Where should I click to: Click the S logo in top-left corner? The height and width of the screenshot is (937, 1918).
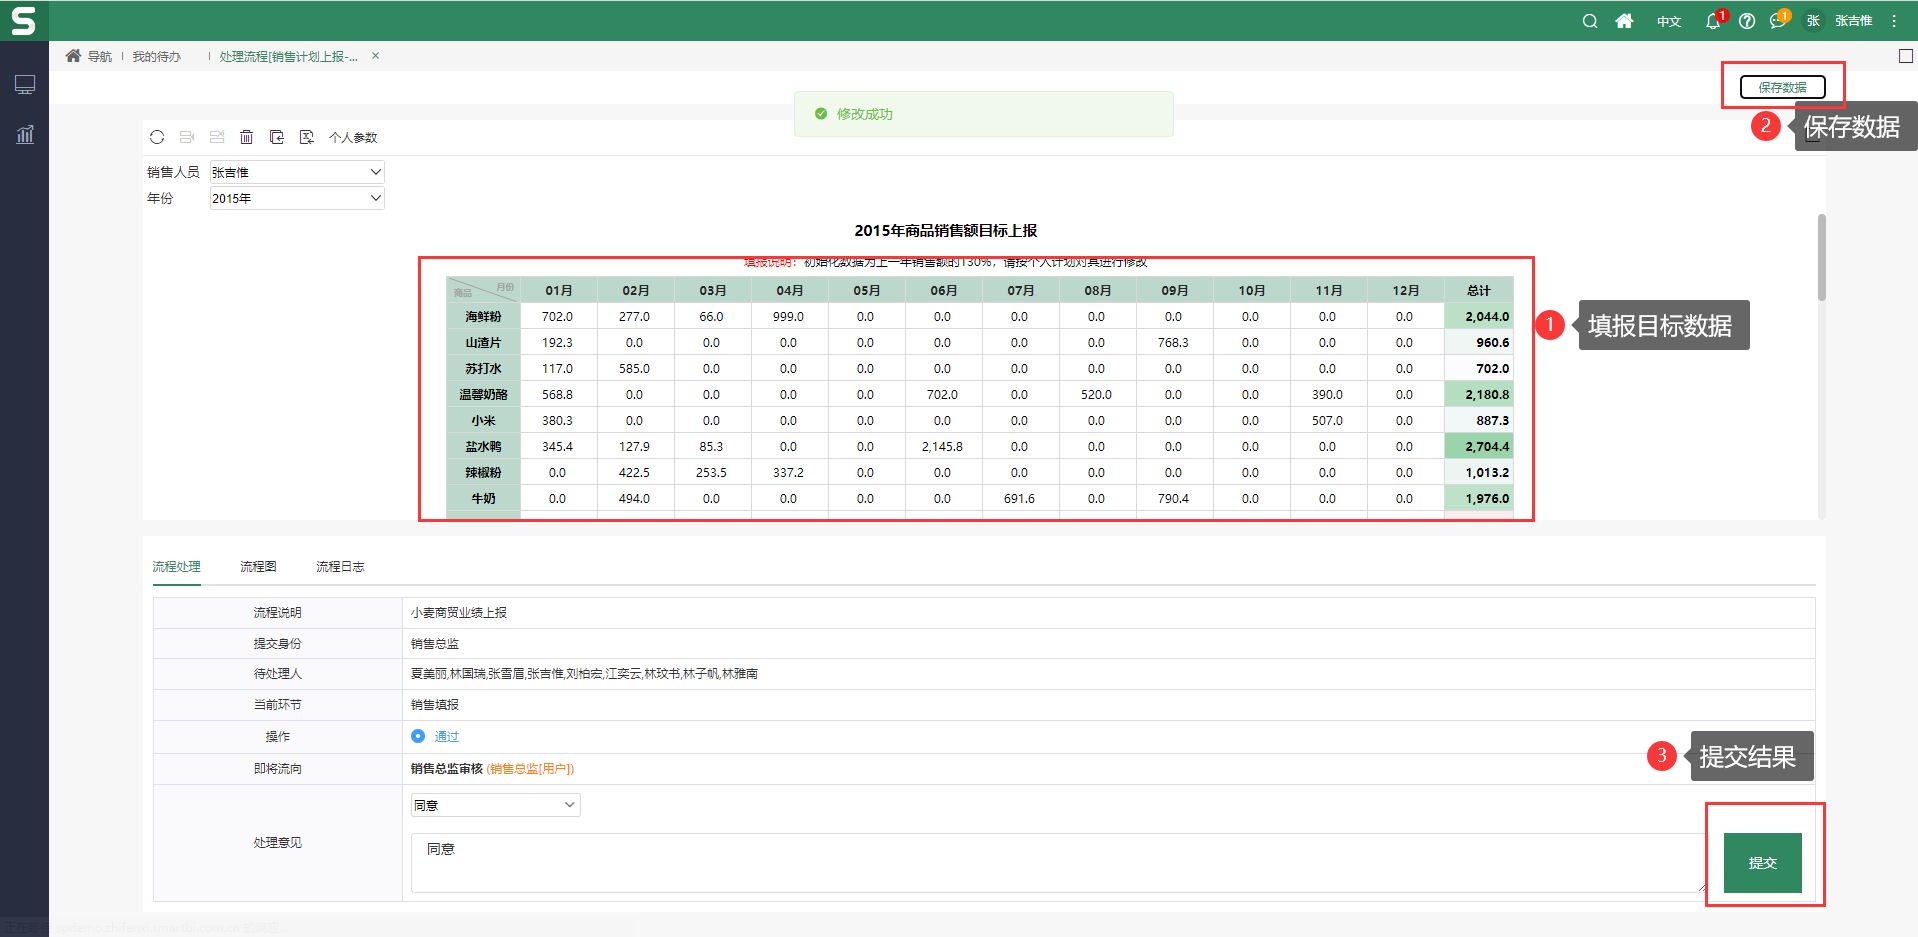23,20
